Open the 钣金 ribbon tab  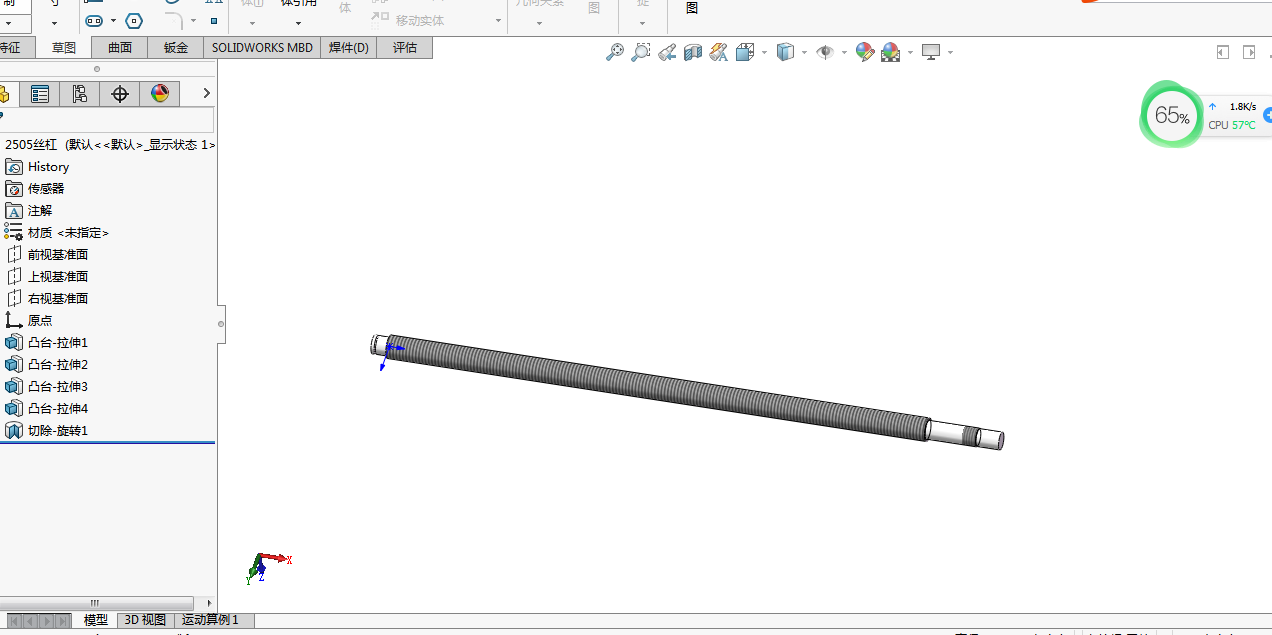tap(175, 47)
